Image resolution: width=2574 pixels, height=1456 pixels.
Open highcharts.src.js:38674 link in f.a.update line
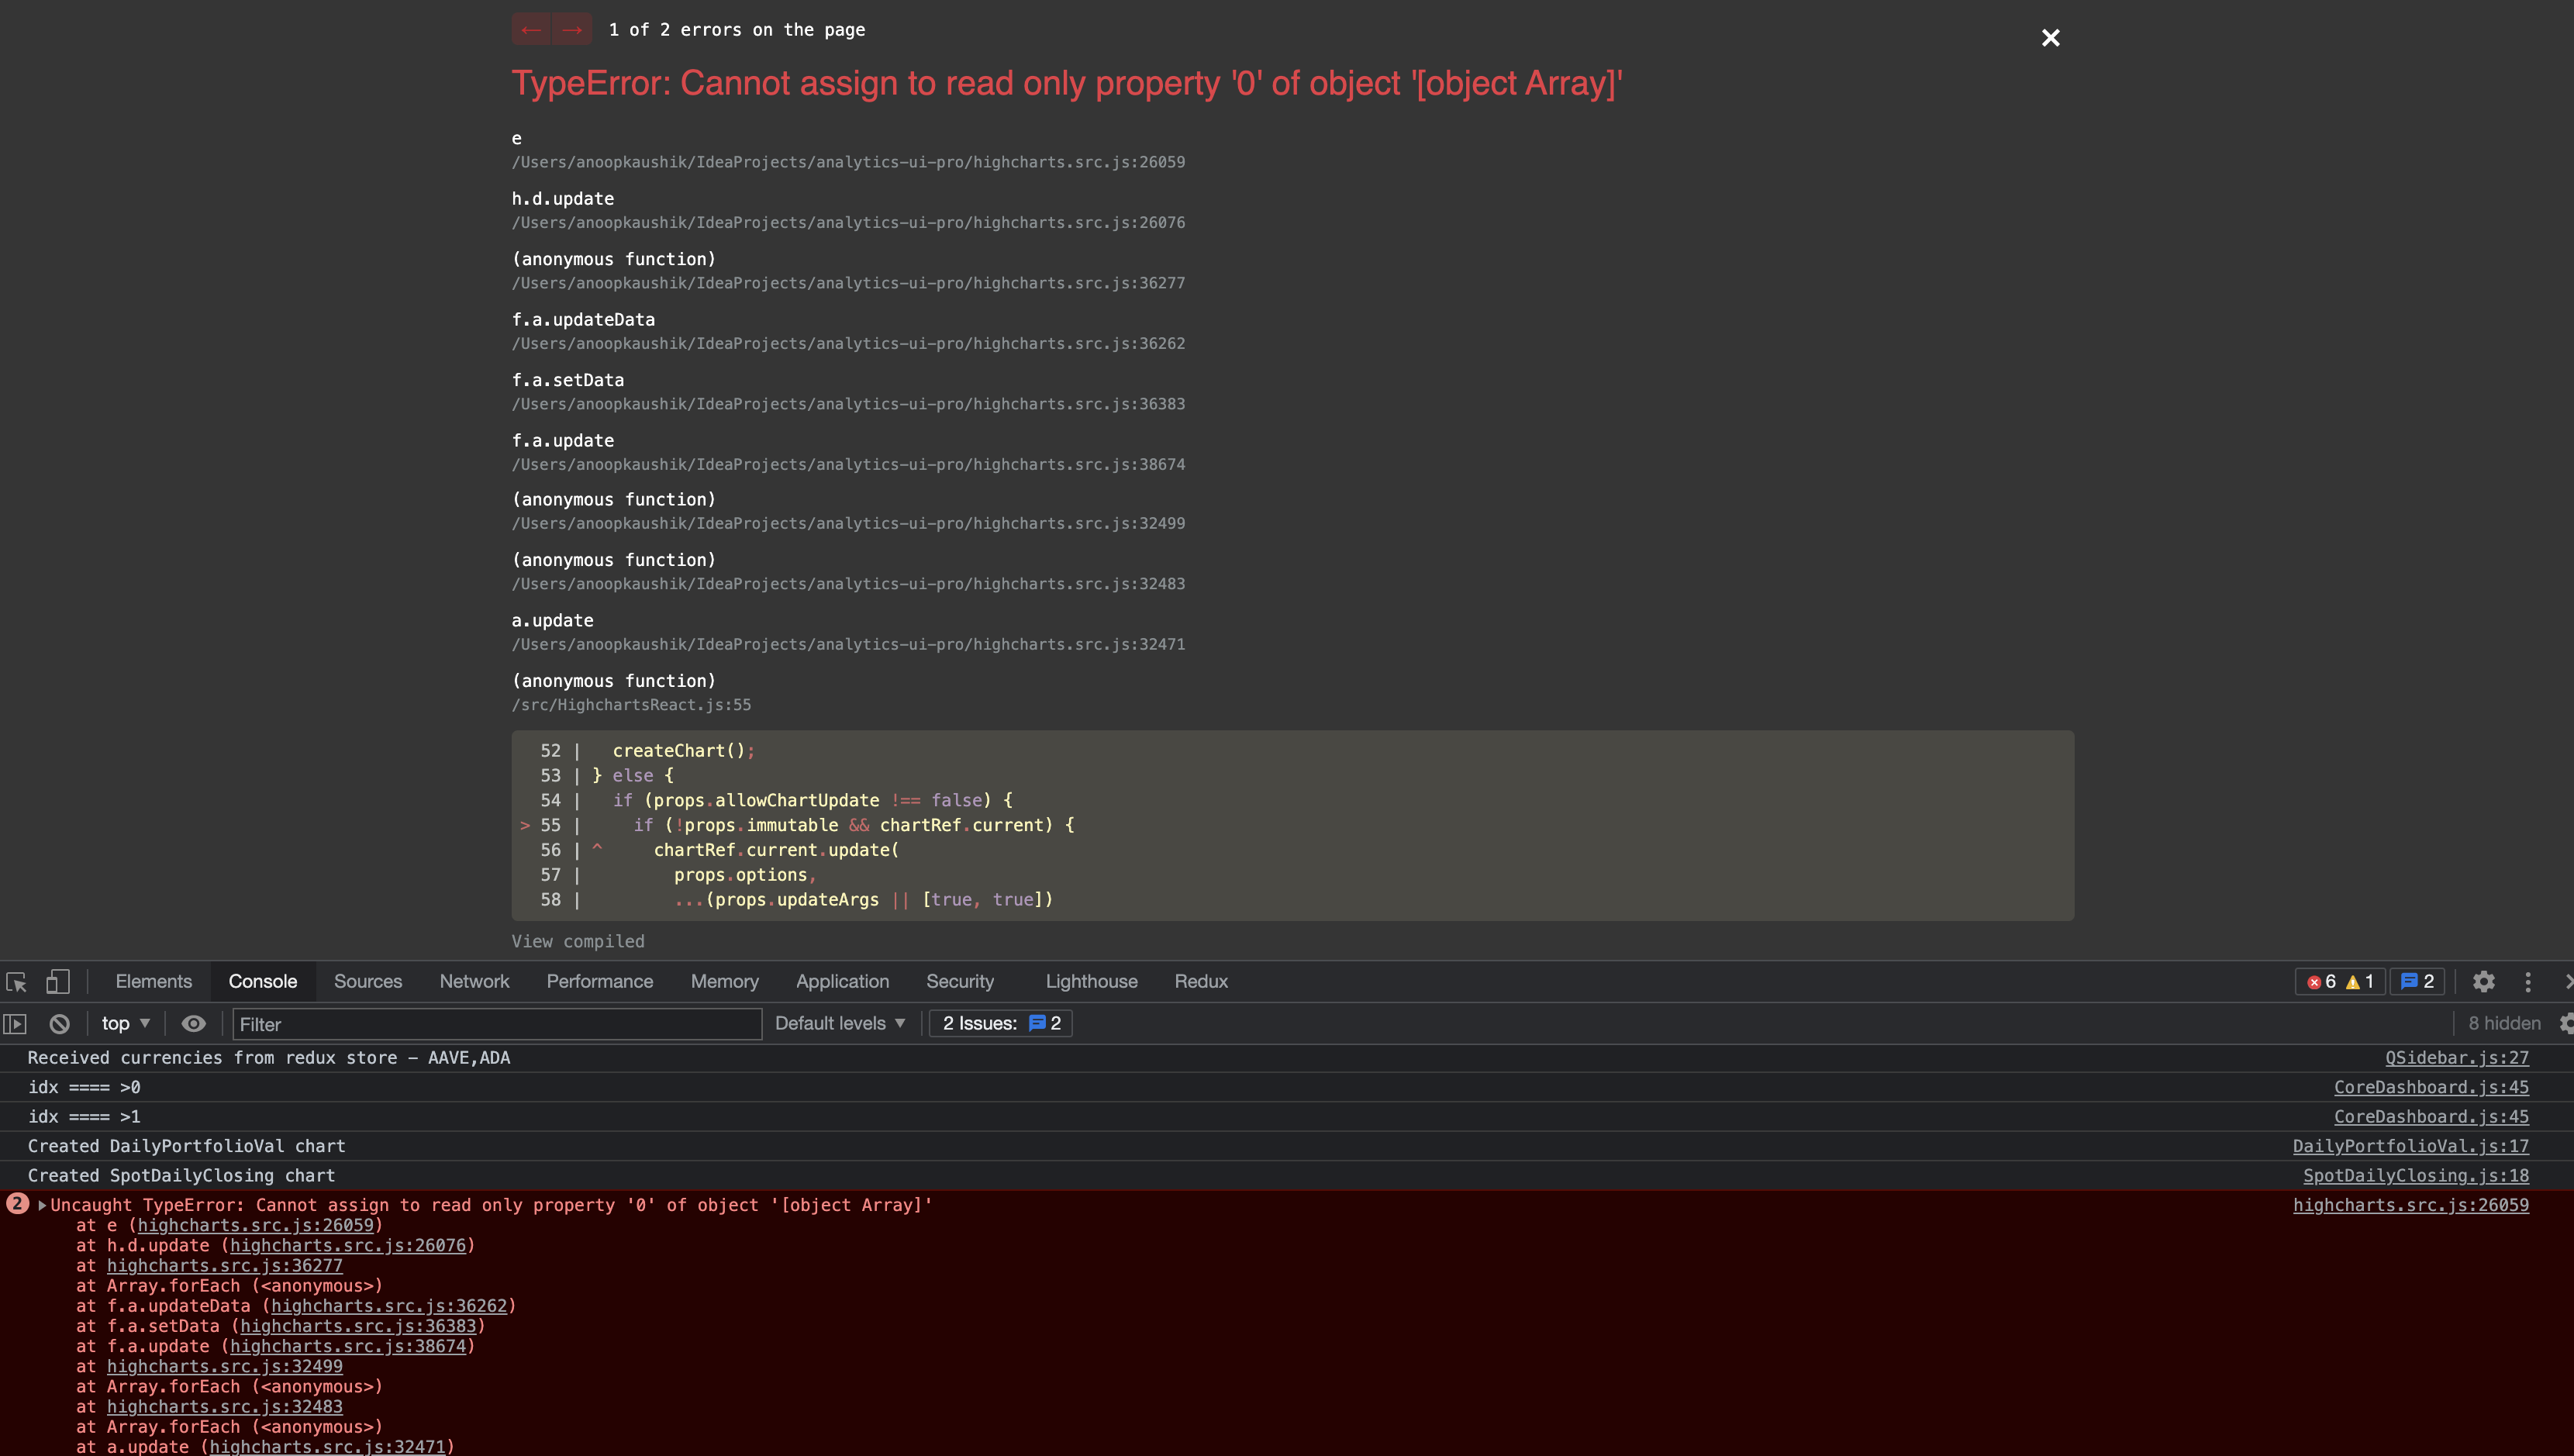(x=348, y=1346)
